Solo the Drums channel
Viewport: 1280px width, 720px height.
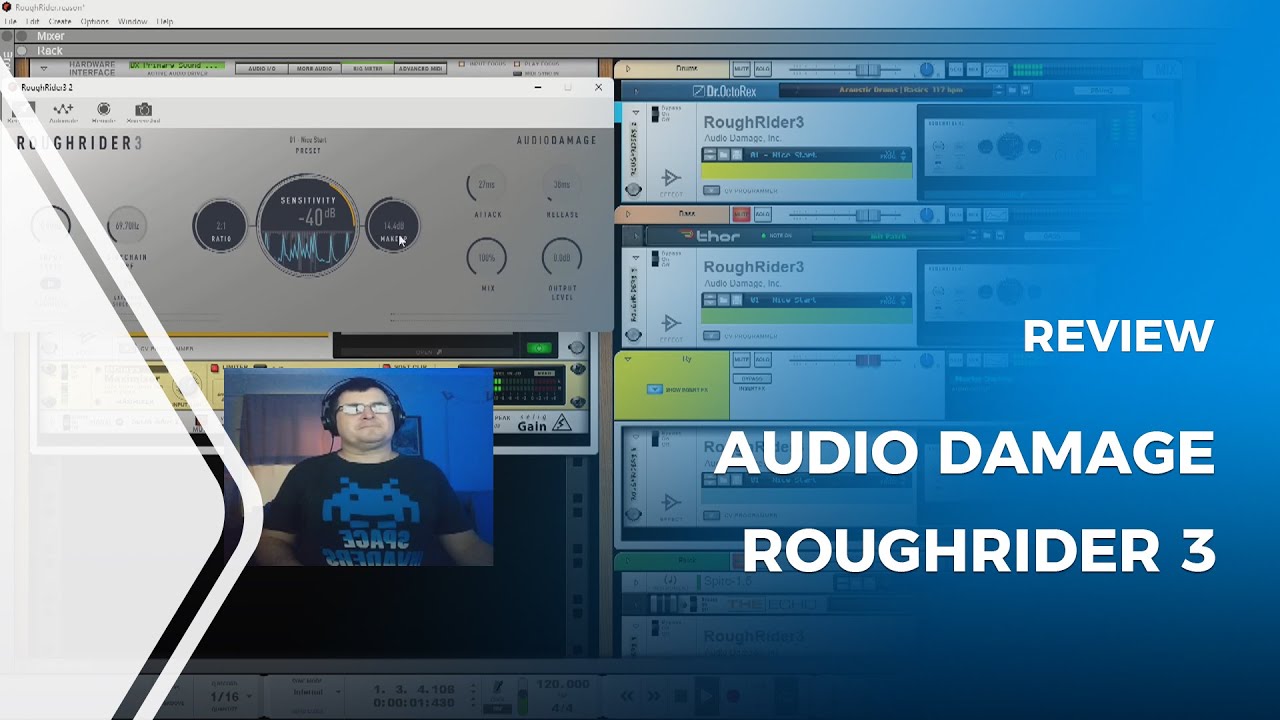[x=762, y=69]
